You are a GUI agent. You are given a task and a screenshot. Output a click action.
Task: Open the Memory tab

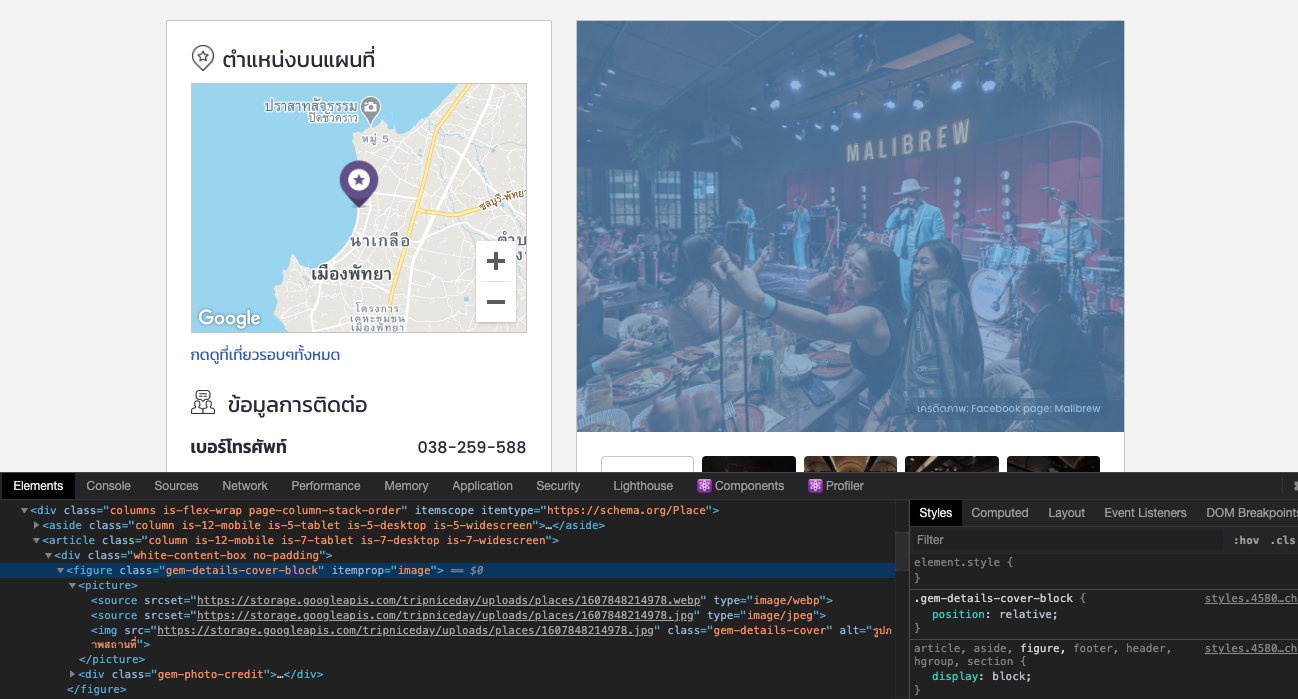[x=406, y=486]
